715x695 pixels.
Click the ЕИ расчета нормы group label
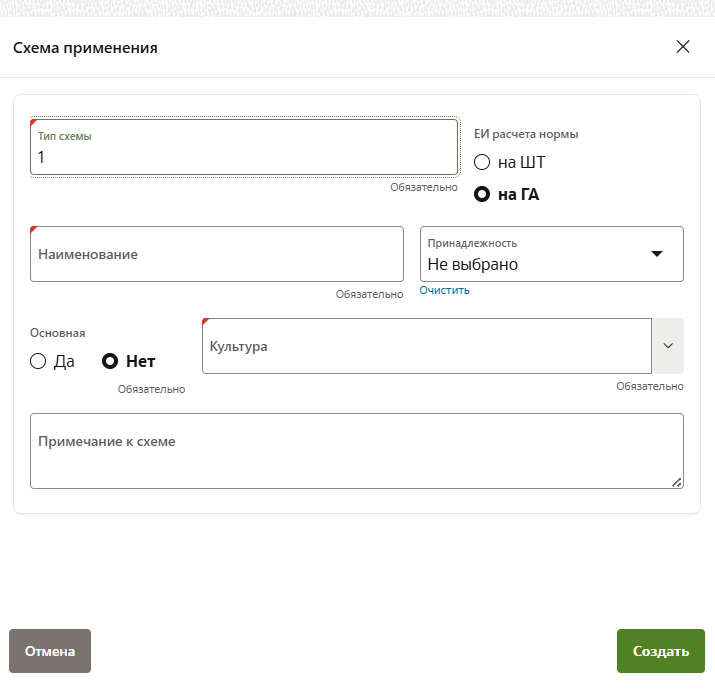pyautogui.click(x=526, y=134)
